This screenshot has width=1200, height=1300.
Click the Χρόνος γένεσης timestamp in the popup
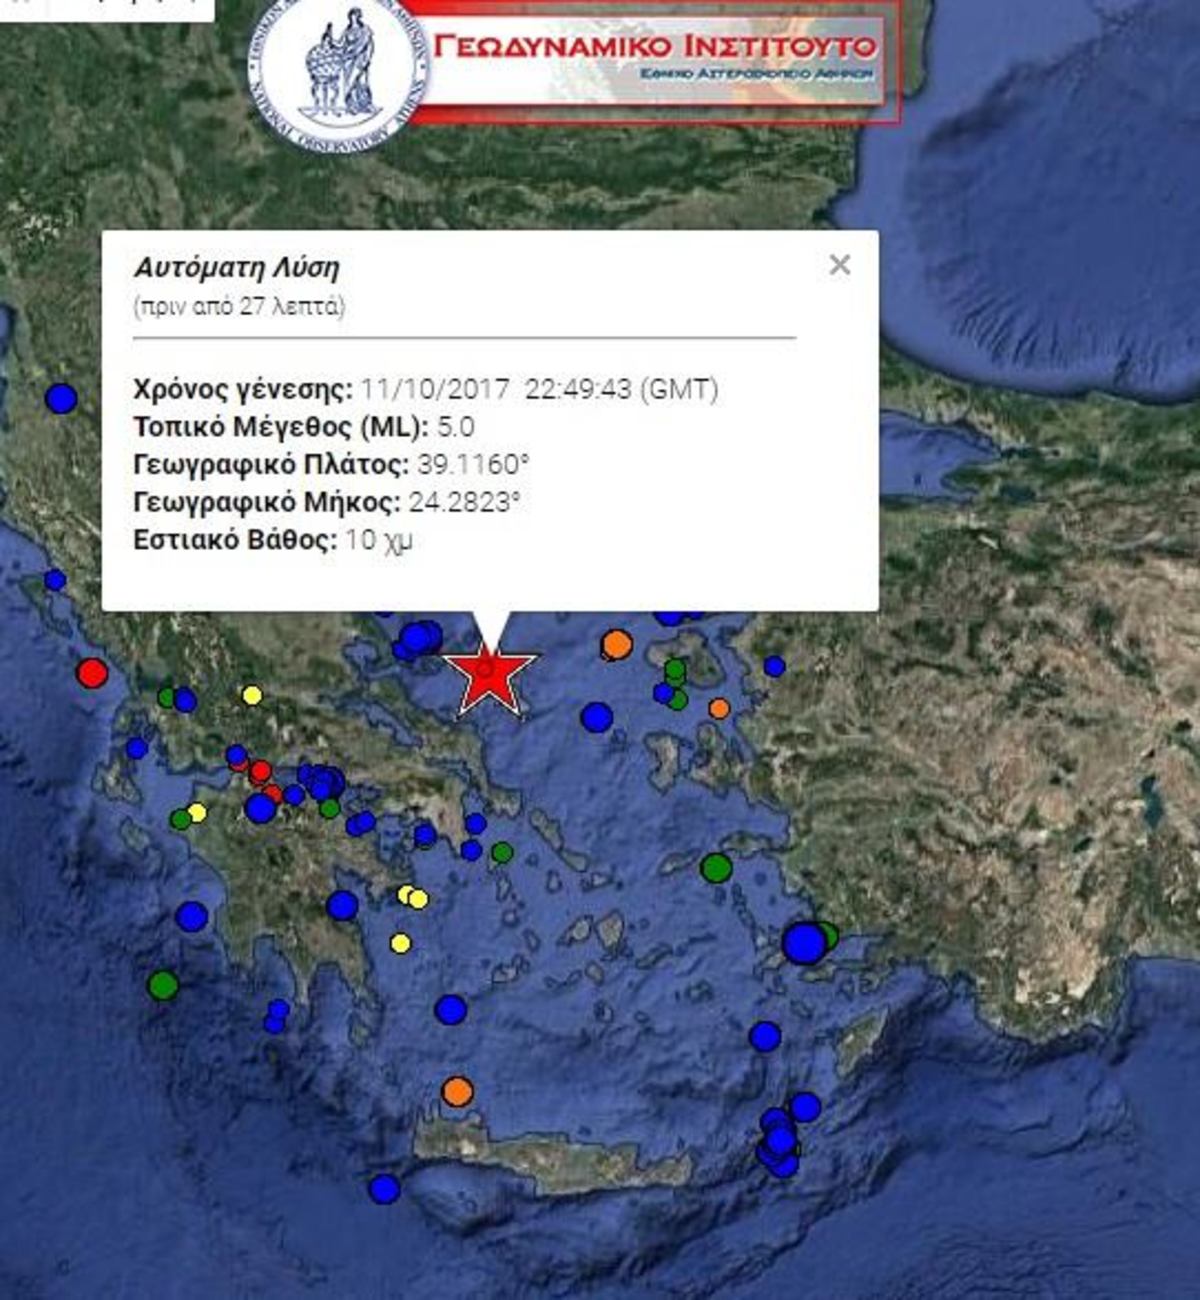(539, 389)
